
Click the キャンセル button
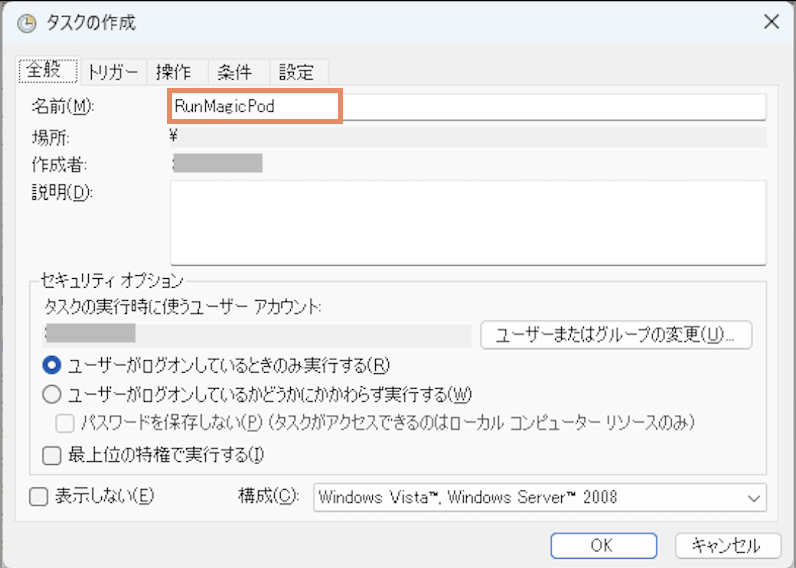tap(727, 546)
